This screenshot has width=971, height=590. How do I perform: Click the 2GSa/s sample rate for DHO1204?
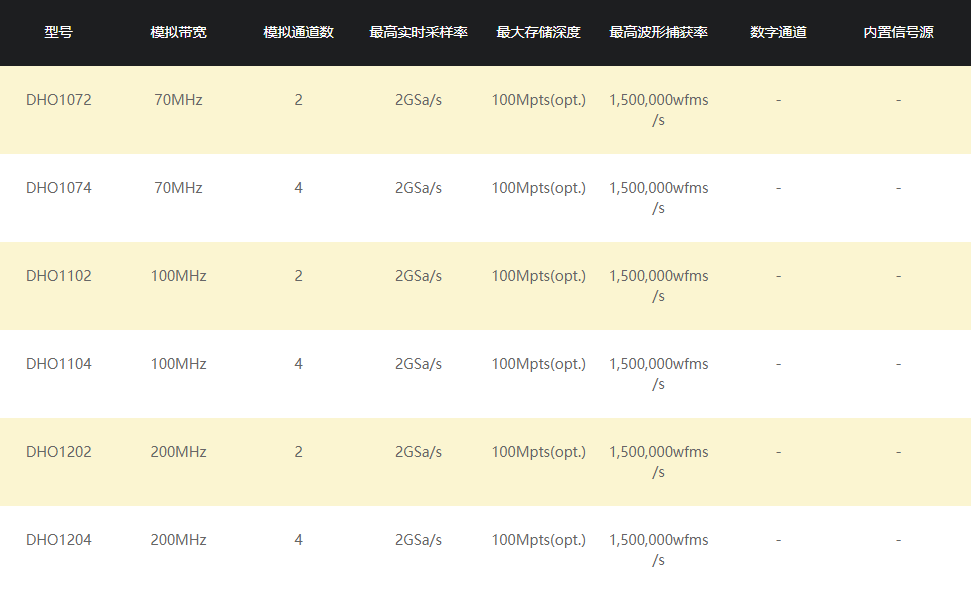tap(418, 540)
